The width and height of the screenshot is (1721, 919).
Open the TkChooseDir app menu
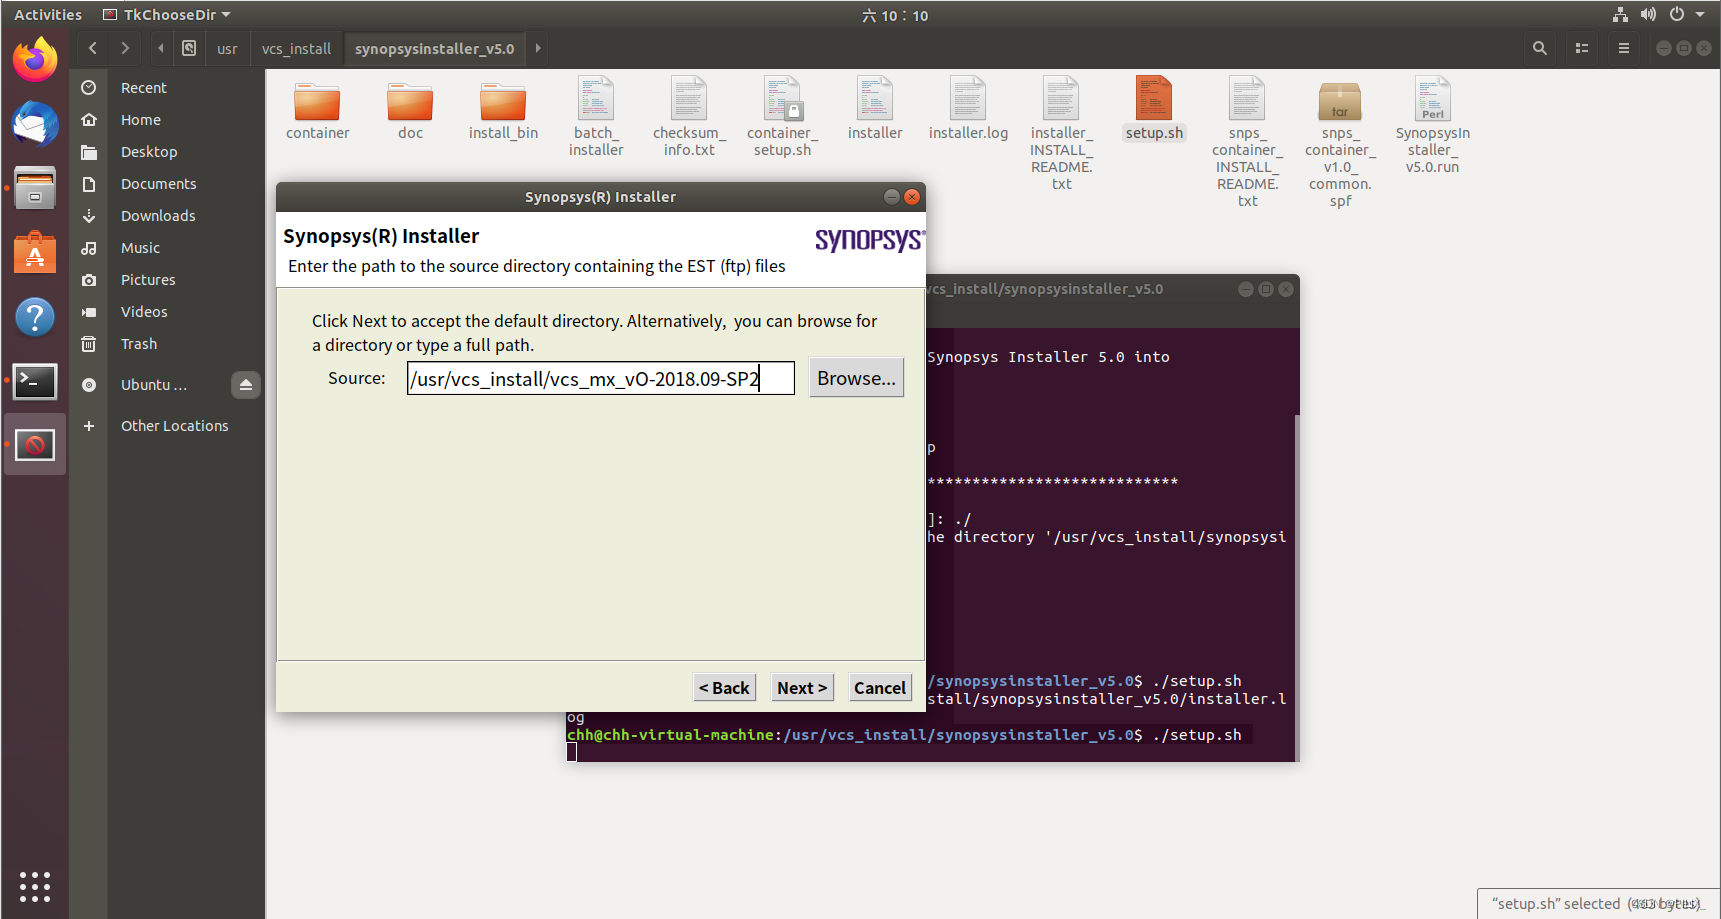click(x=166, y=15)
